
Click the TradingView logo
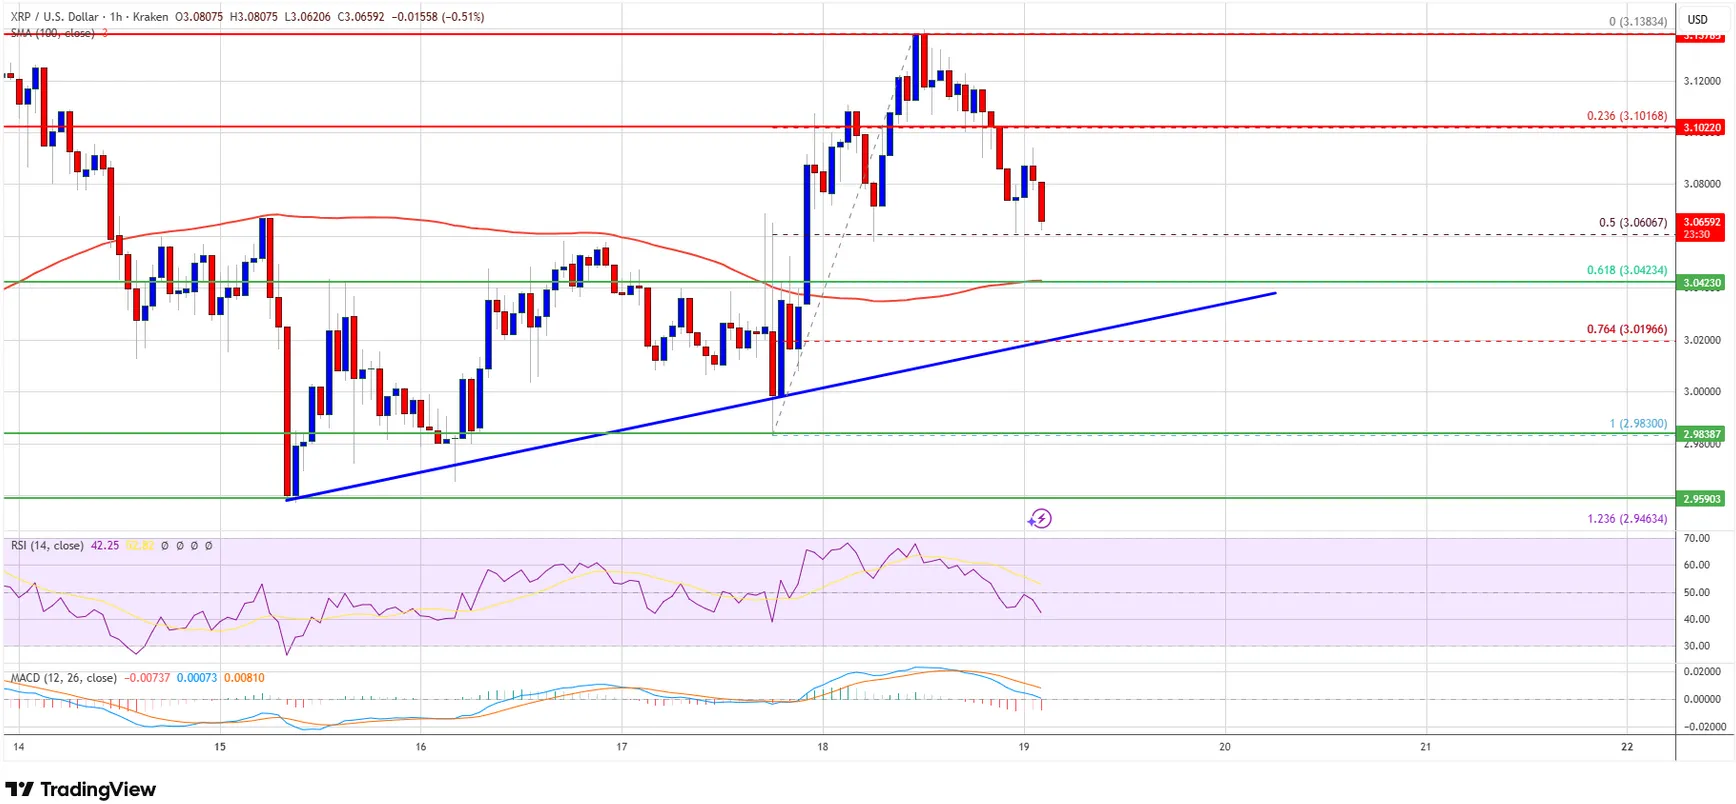point(81,789)
